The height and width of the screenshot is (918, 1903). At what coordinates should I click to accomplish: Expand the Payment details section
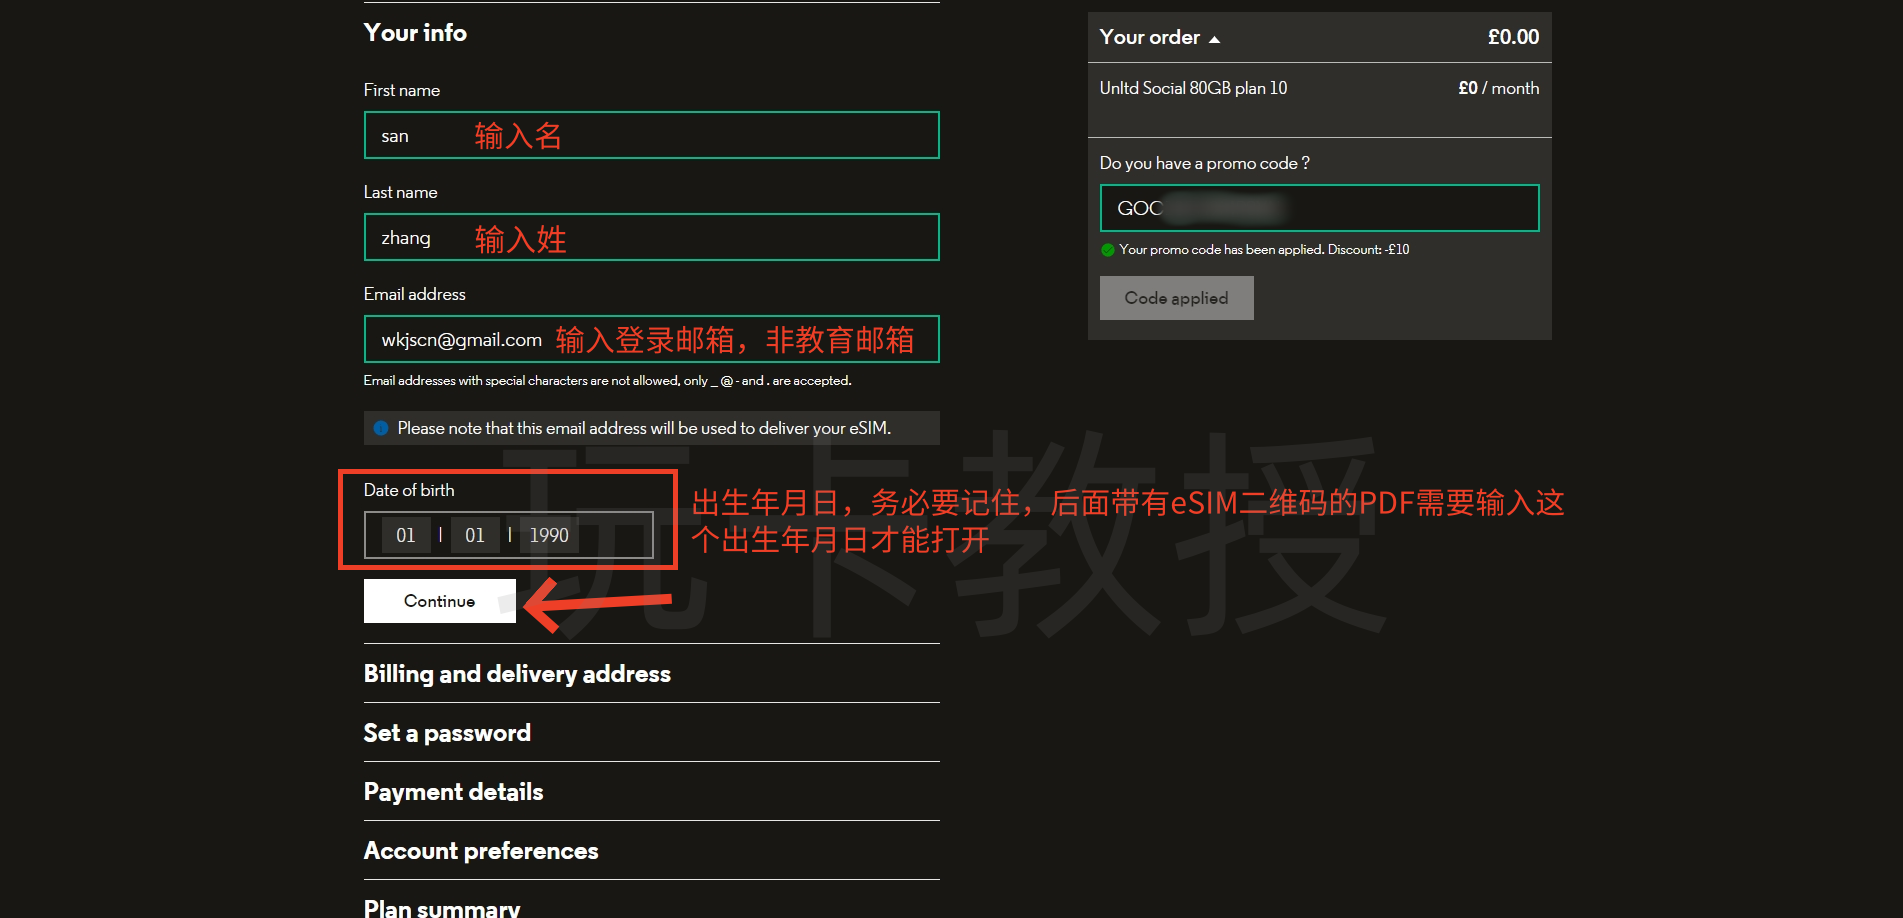coord(453,792)
